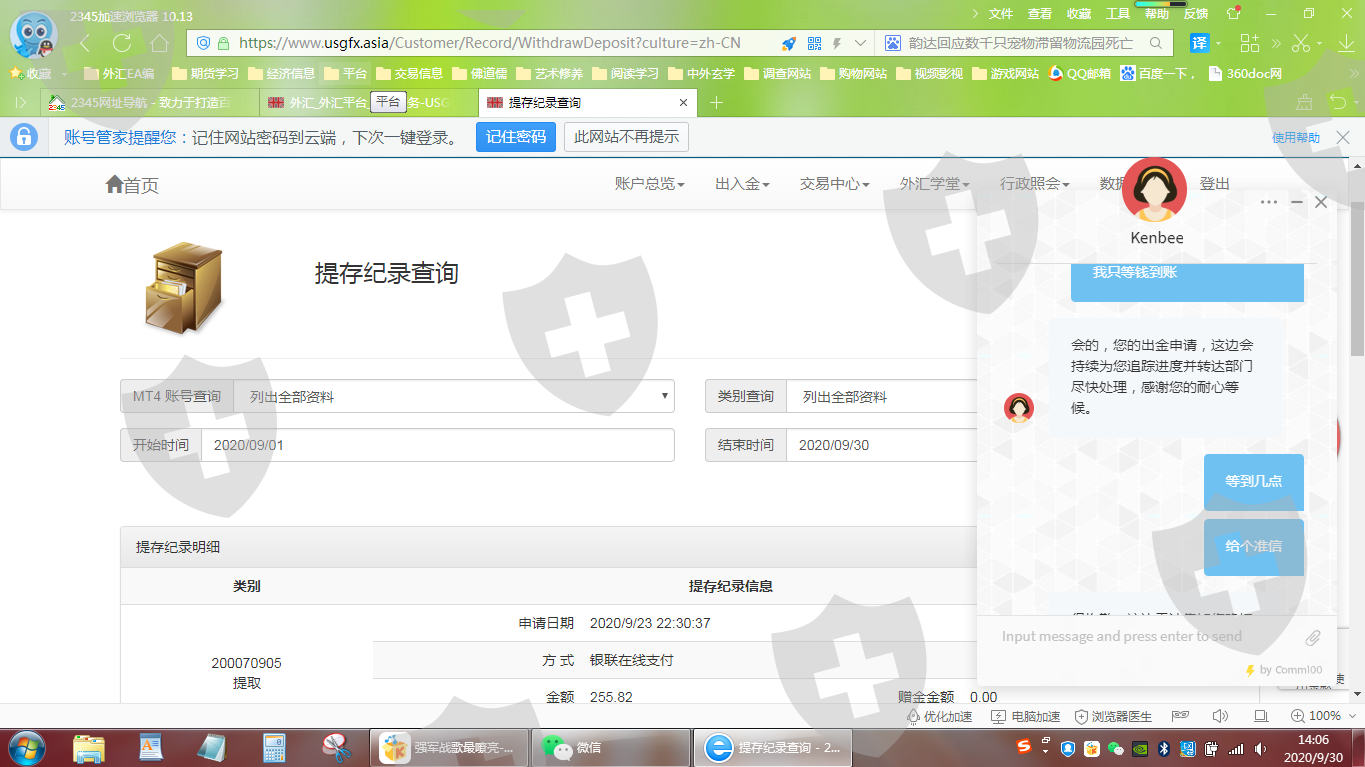Open the QR code icon in address bar
This screenshot has height=767, width=1365.
click(814, 43)
